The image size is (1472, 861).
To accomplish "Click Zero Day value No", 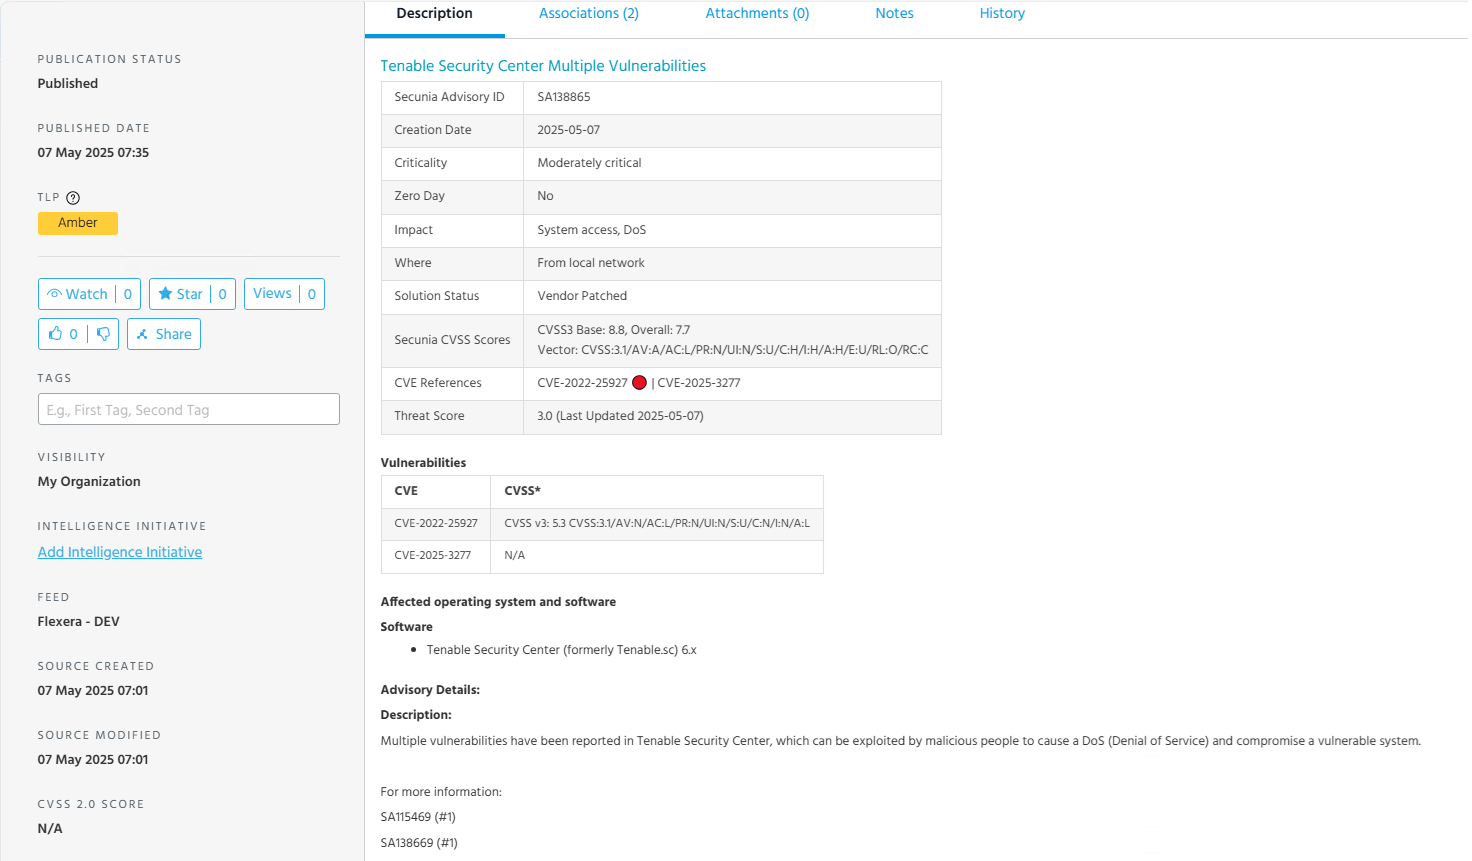I will (545, 196).
